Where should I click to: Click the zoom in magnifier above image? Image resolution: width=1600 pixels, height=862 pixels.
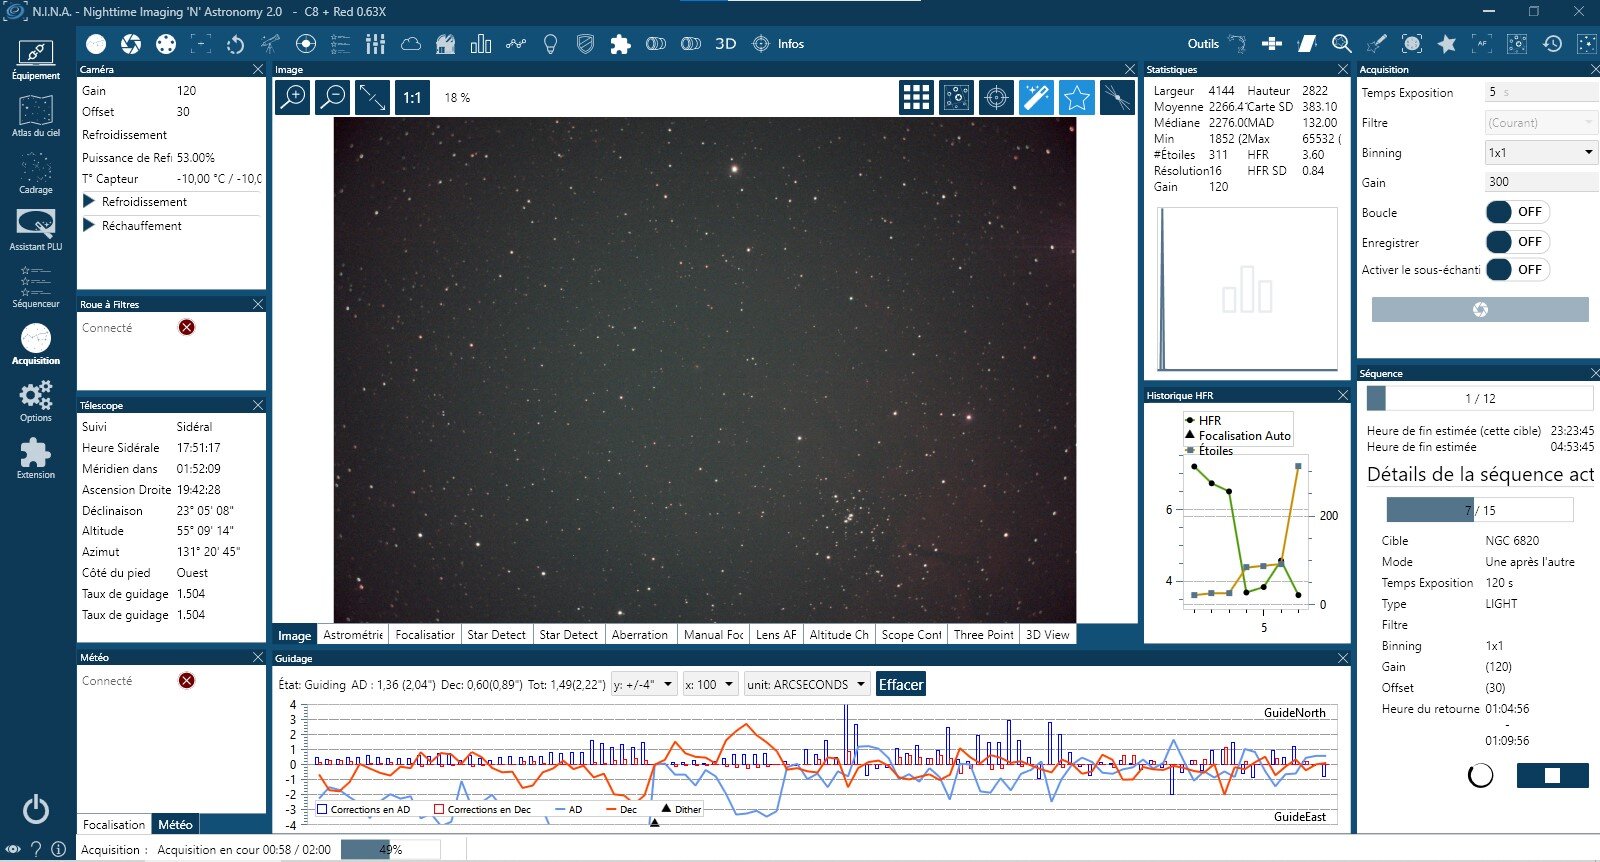292,97
